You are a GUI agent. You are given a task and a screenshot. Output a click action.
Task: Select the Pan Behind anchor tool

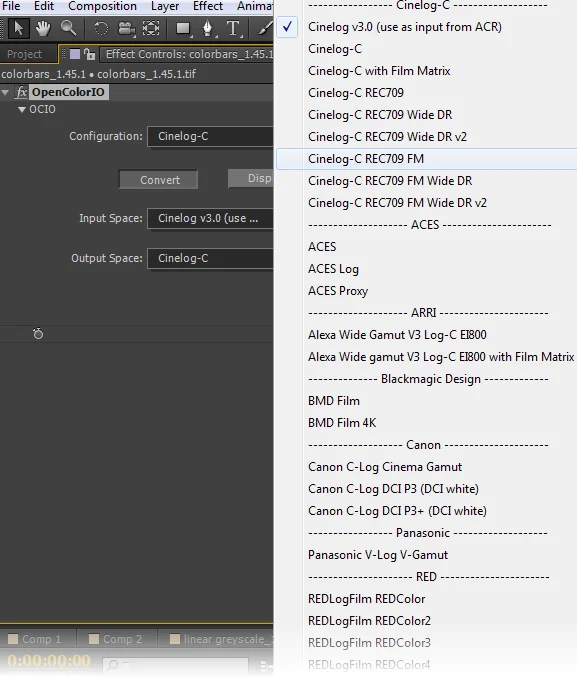(x=151, y=28)
